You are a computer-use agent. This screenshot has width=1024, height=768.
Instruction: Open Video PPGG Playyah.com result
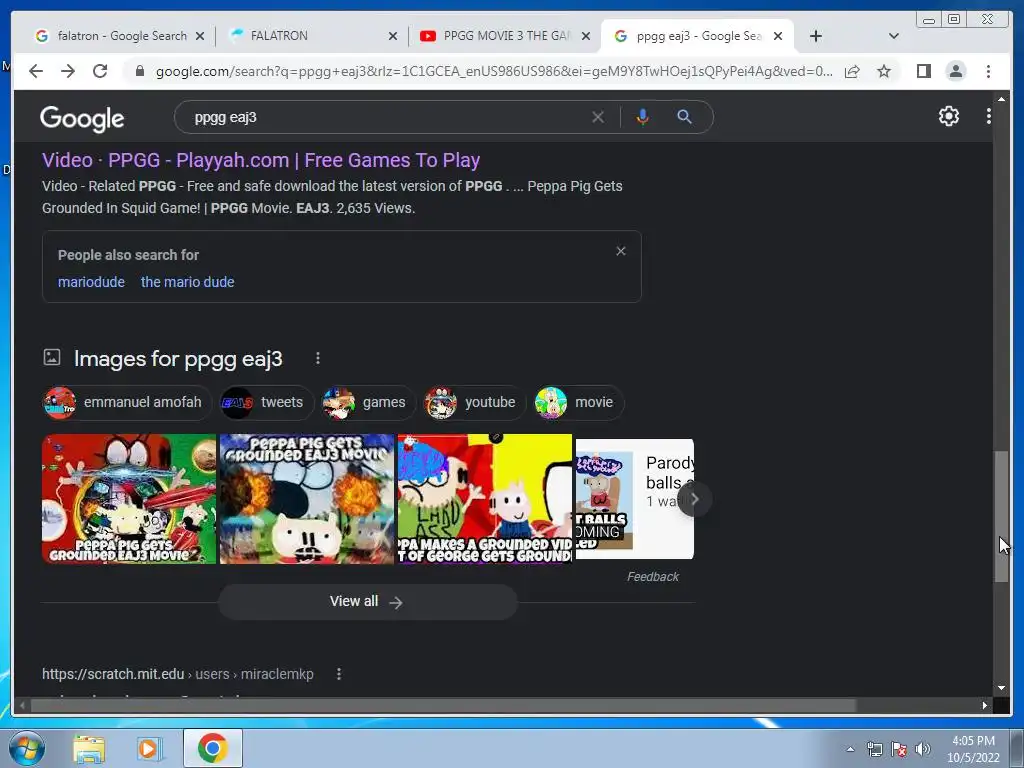(x=261, y=160)
